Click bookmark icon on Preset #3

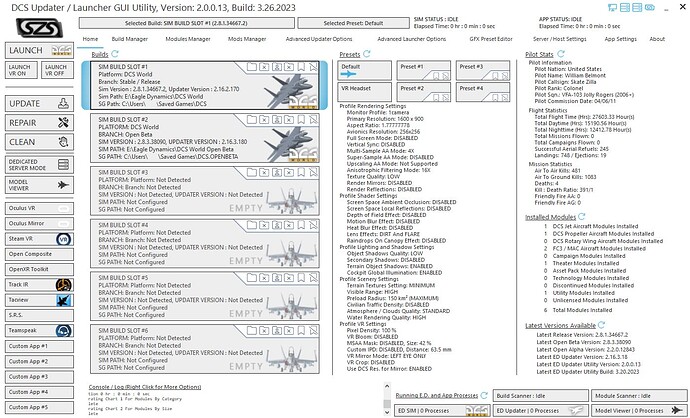(x=495, y=76)
